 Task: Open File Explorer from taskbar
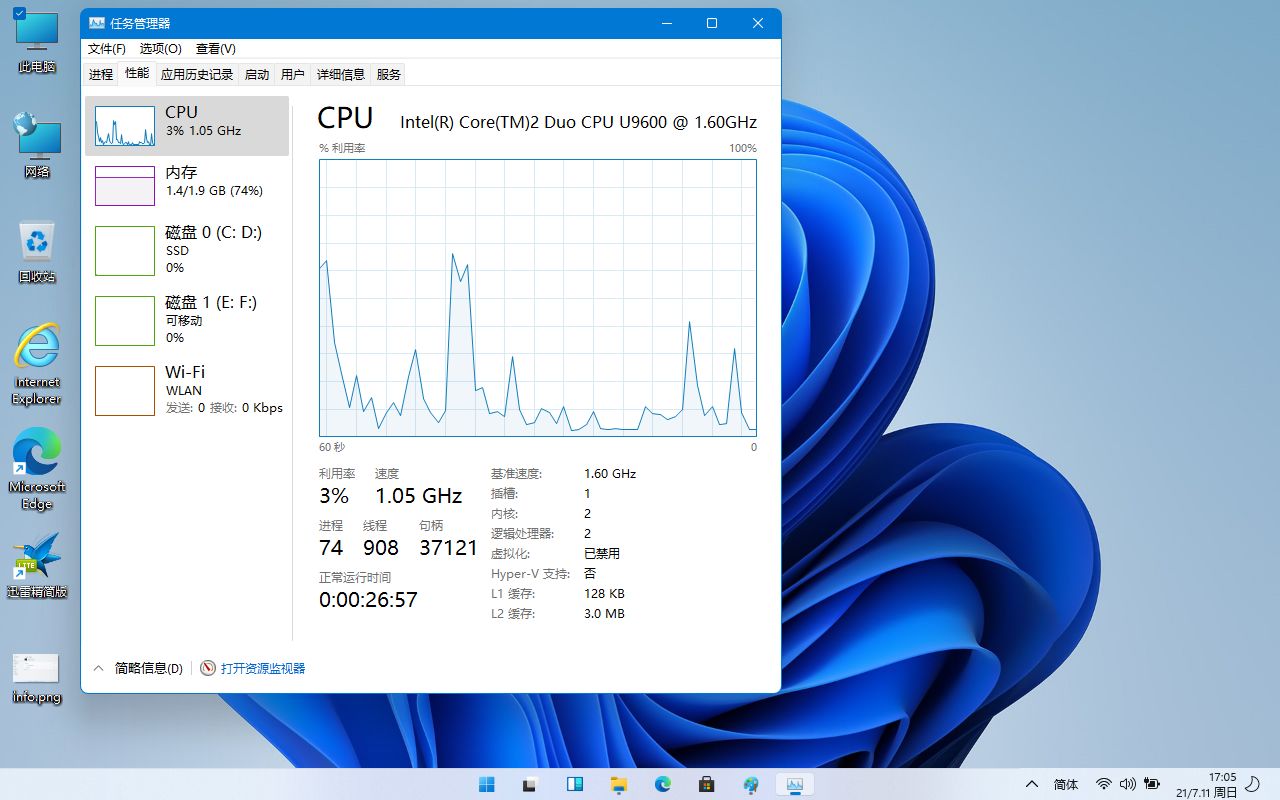click(x=619, y=784)
